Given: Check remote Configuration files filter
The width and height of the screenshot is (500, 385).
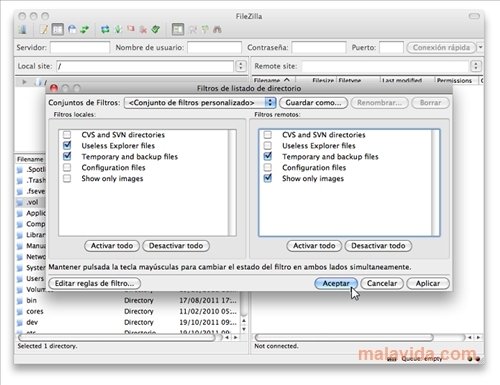Looking at the screenshot, I should (x=268, y=167).
